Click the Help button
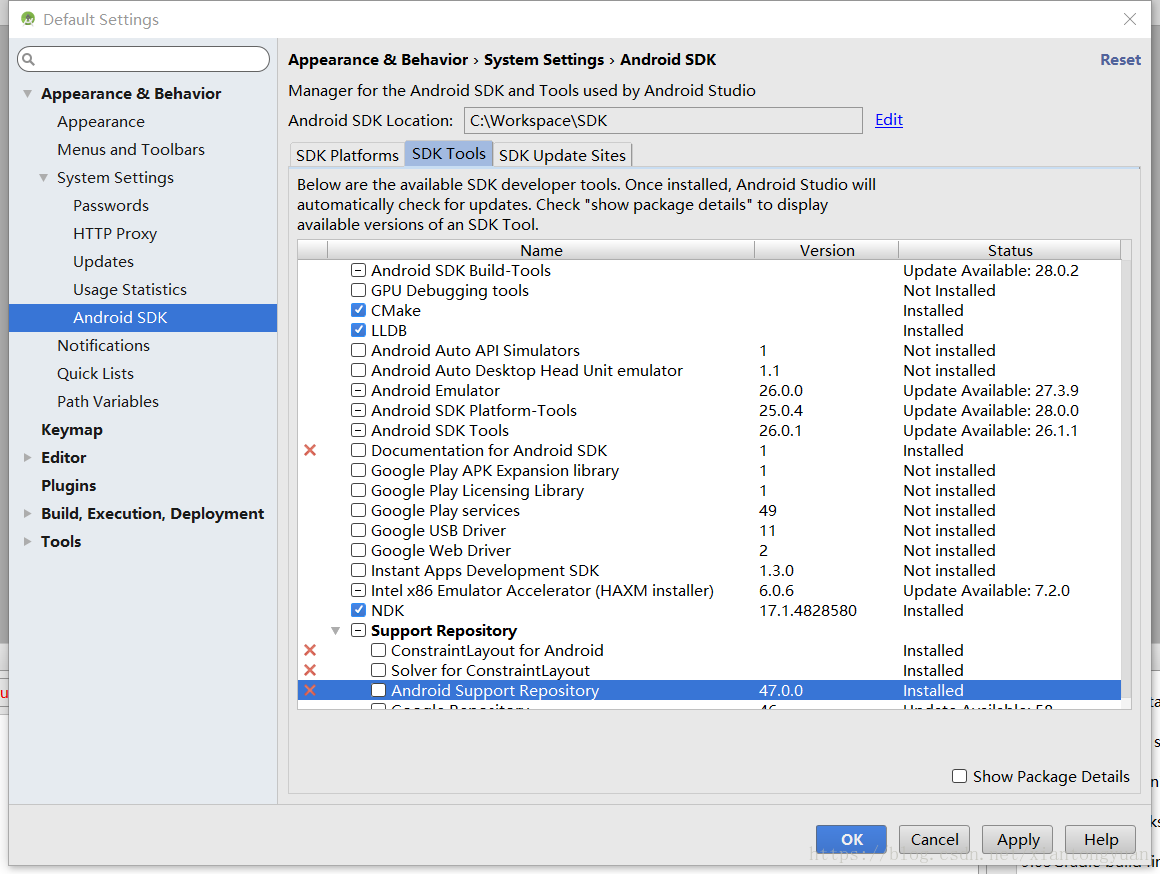Viewport: 1160px width, 874px height. point(1101,839)
